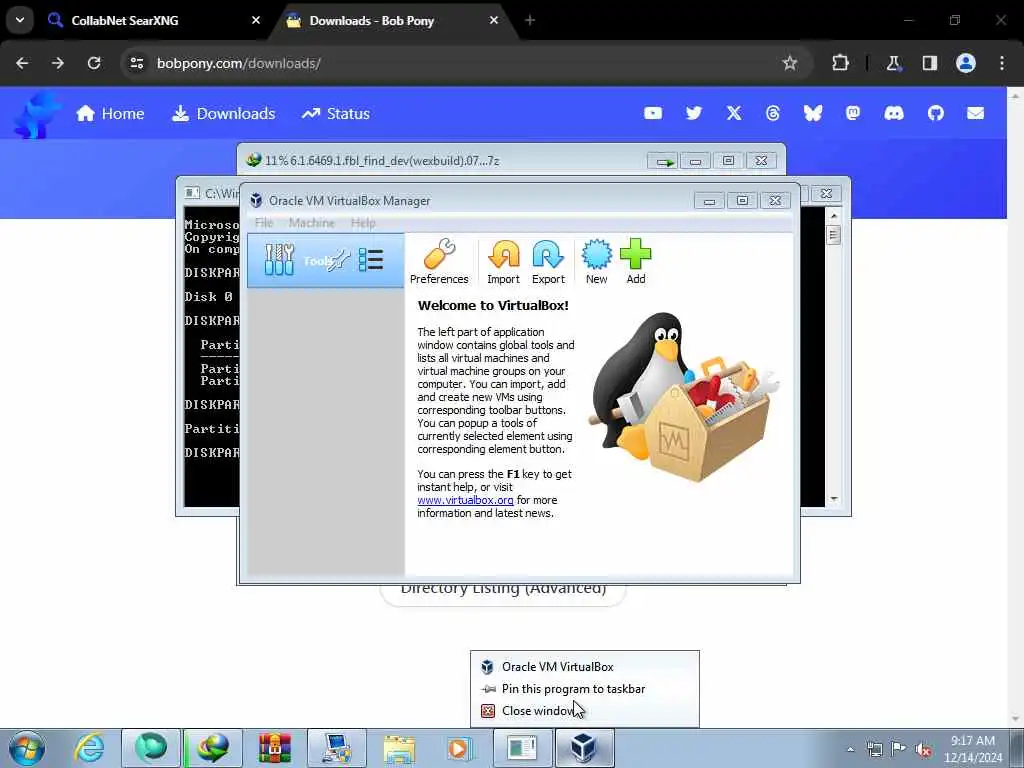Open Bob Pony's Threads icon
This screenshot has width=1024, height=768.
click(x=773, y=114)
